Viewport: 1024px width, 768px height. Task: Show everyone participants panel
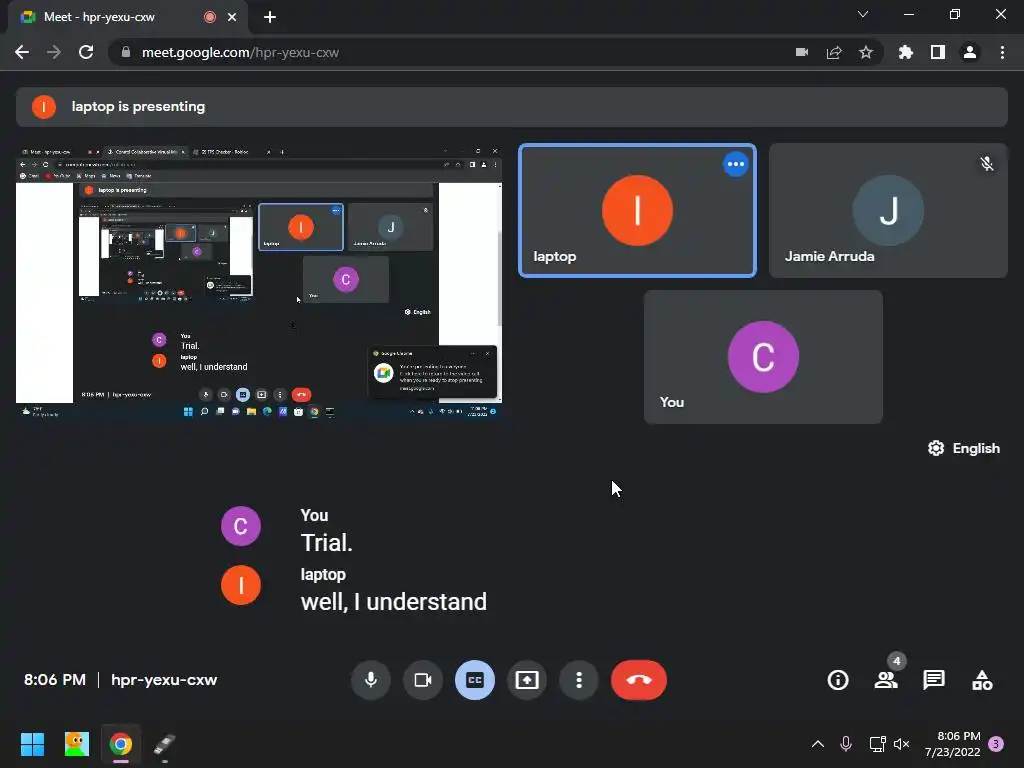pyautogui.click(x=886, y=680)
